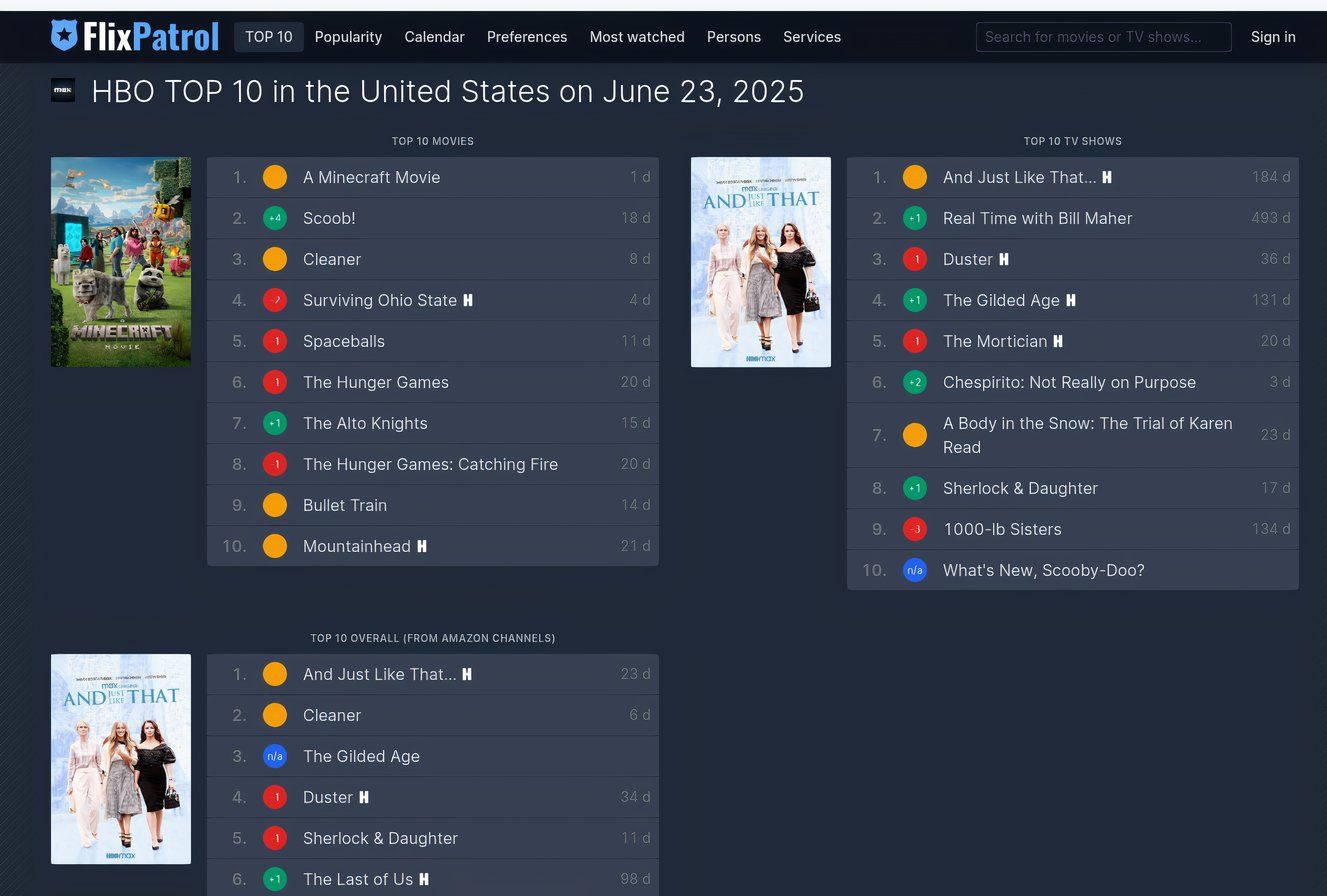
Task: Open Real Time with Bill Maher link
Action: pos(1037,218)
